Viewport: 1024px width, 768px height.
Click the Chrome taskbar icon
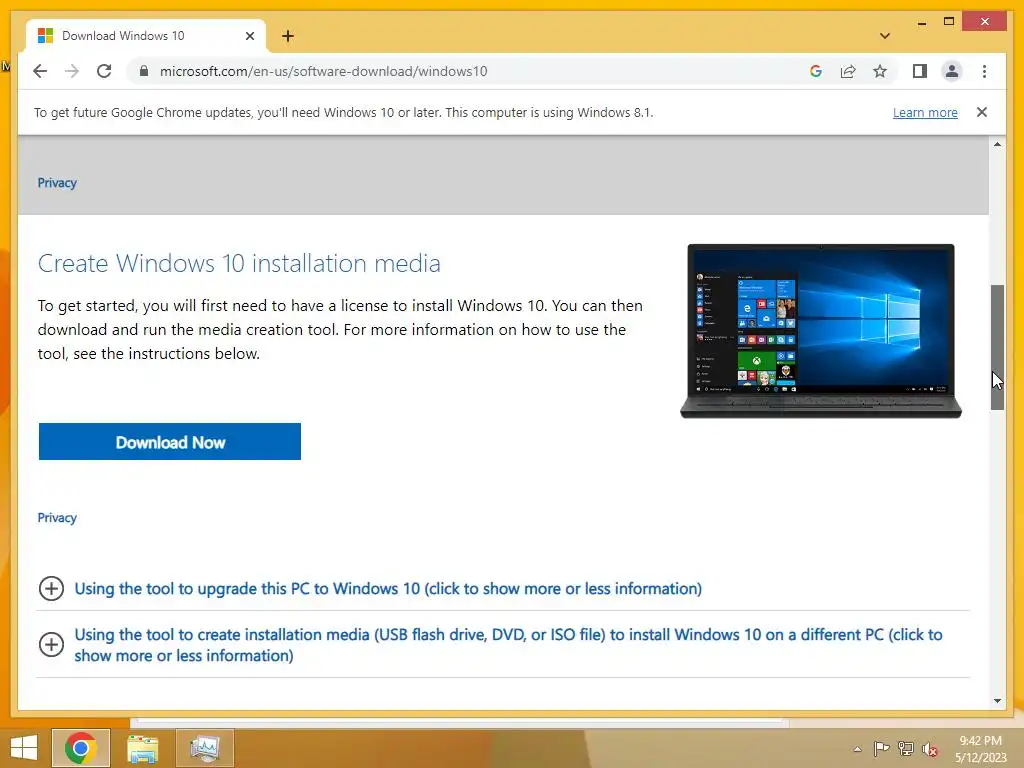click(81, 748)
